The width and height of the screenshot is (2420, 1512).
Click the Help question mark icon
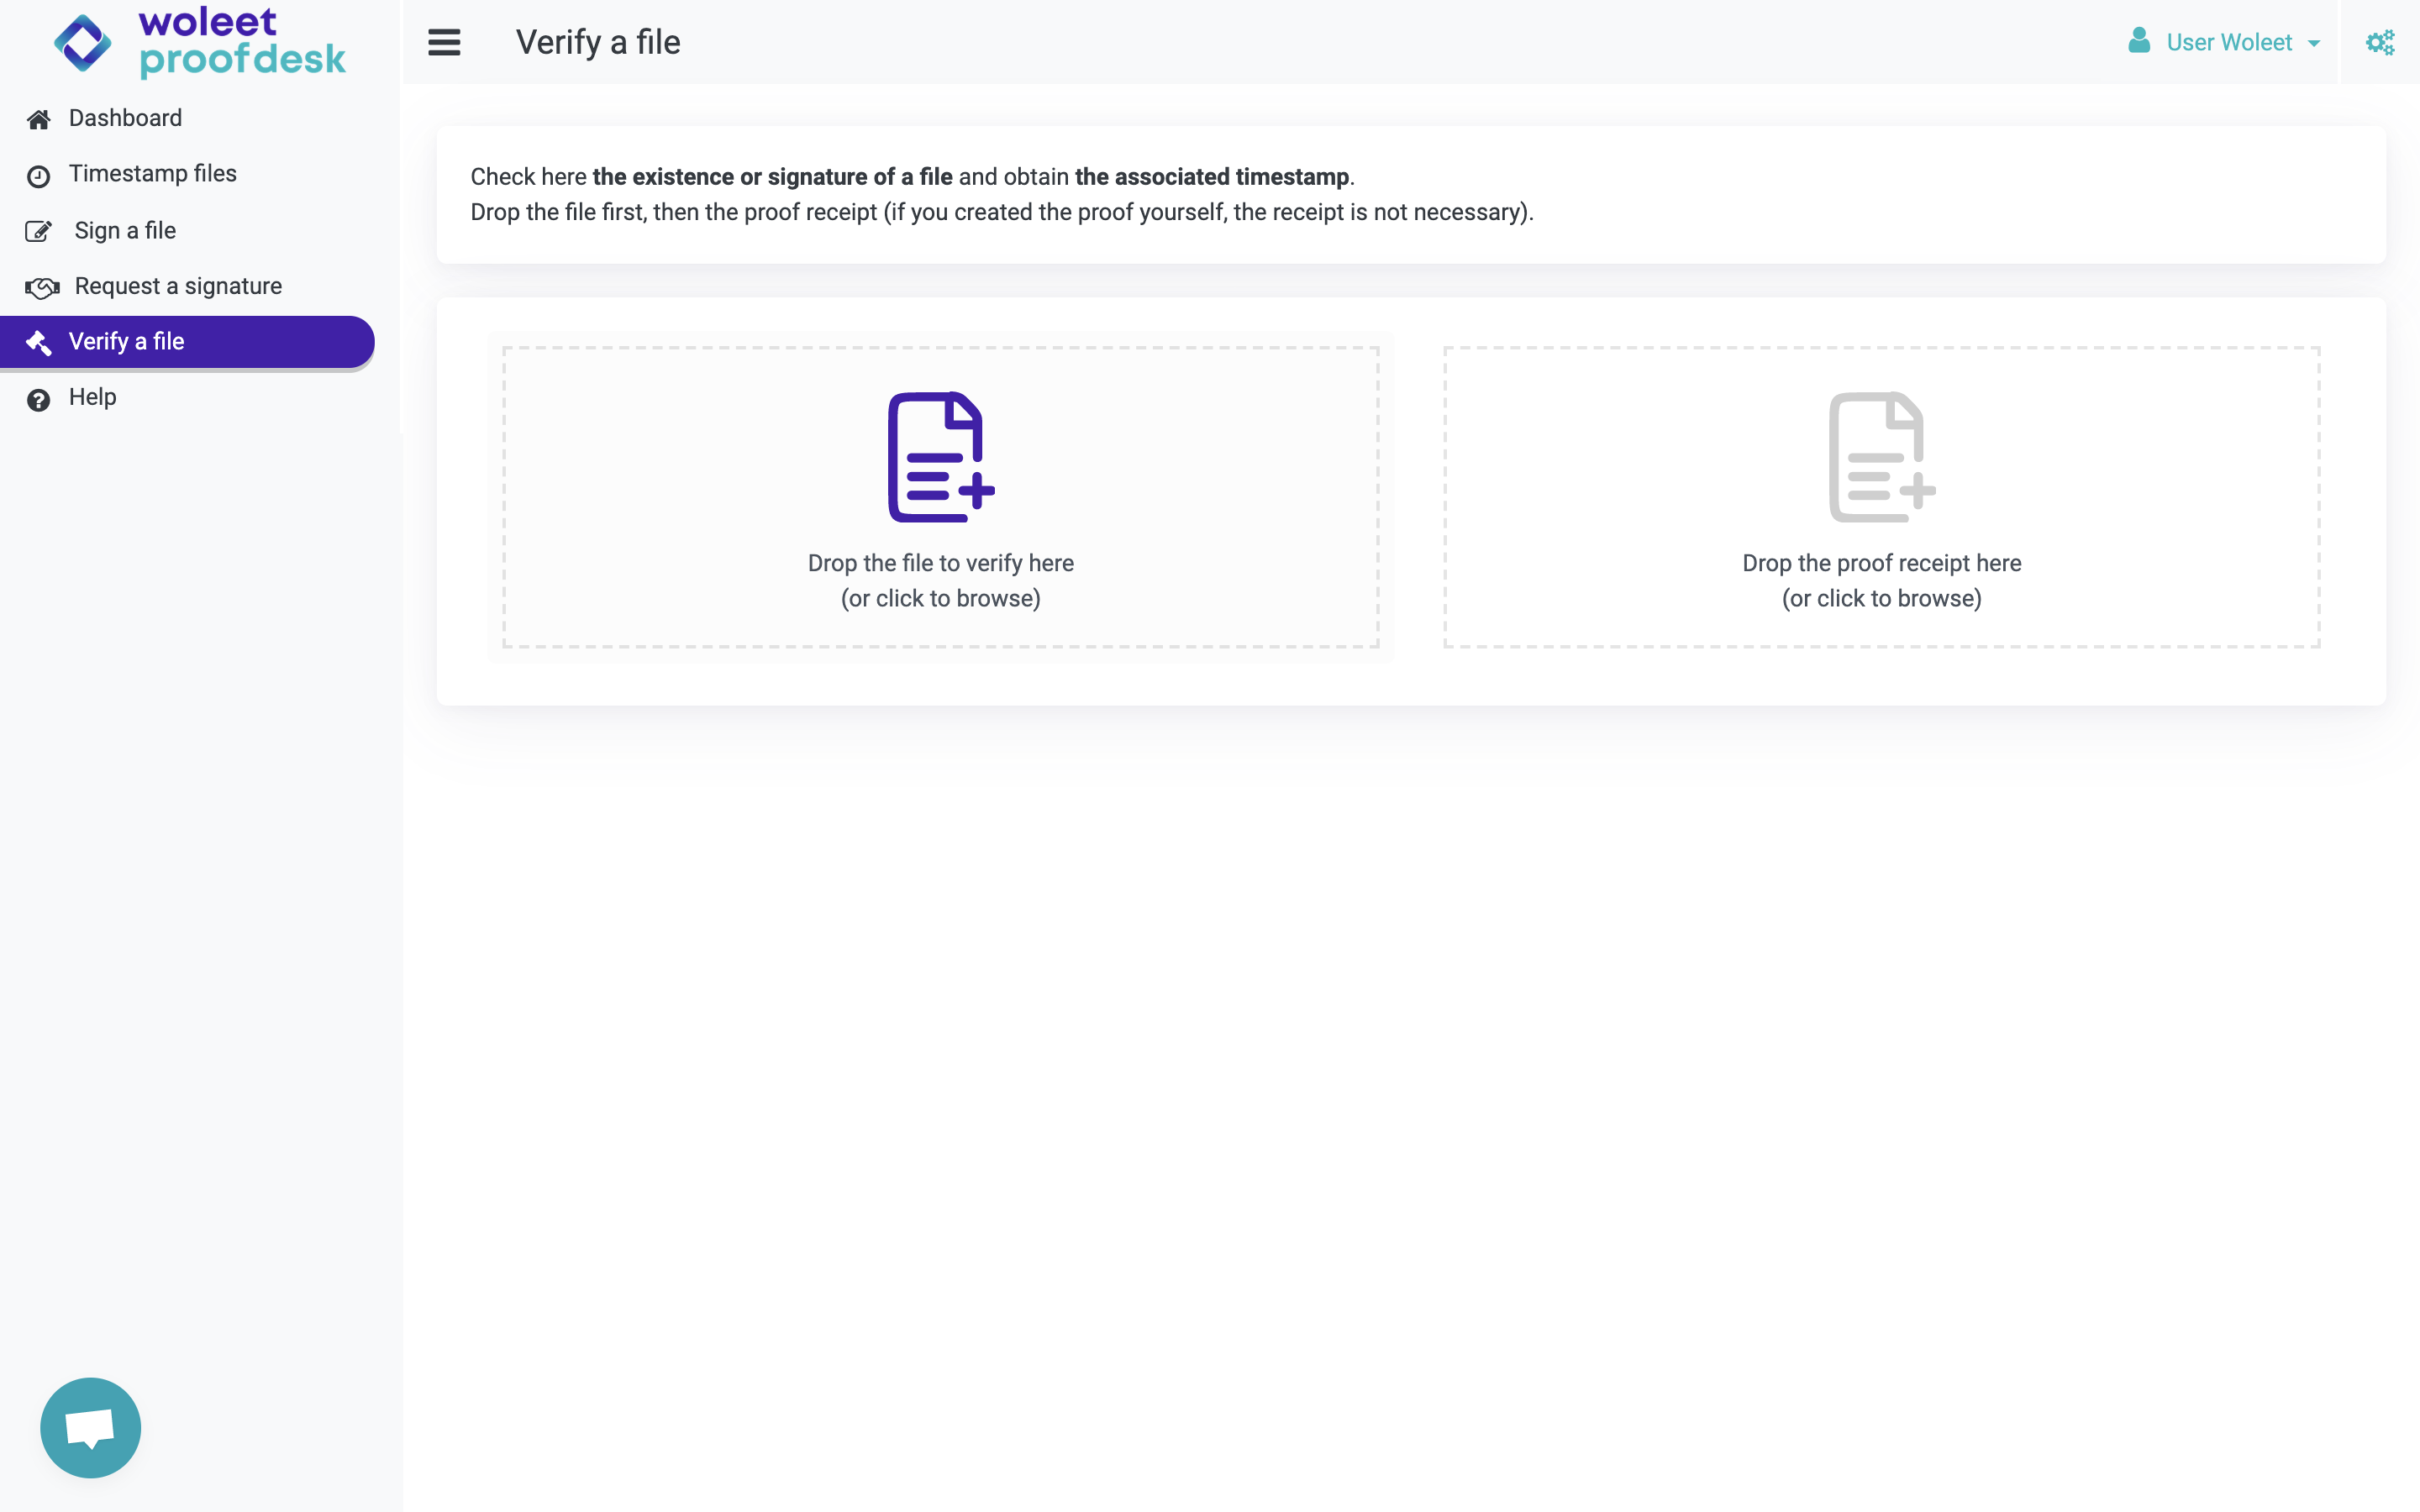pyautogui.click(x=38, y=400)
